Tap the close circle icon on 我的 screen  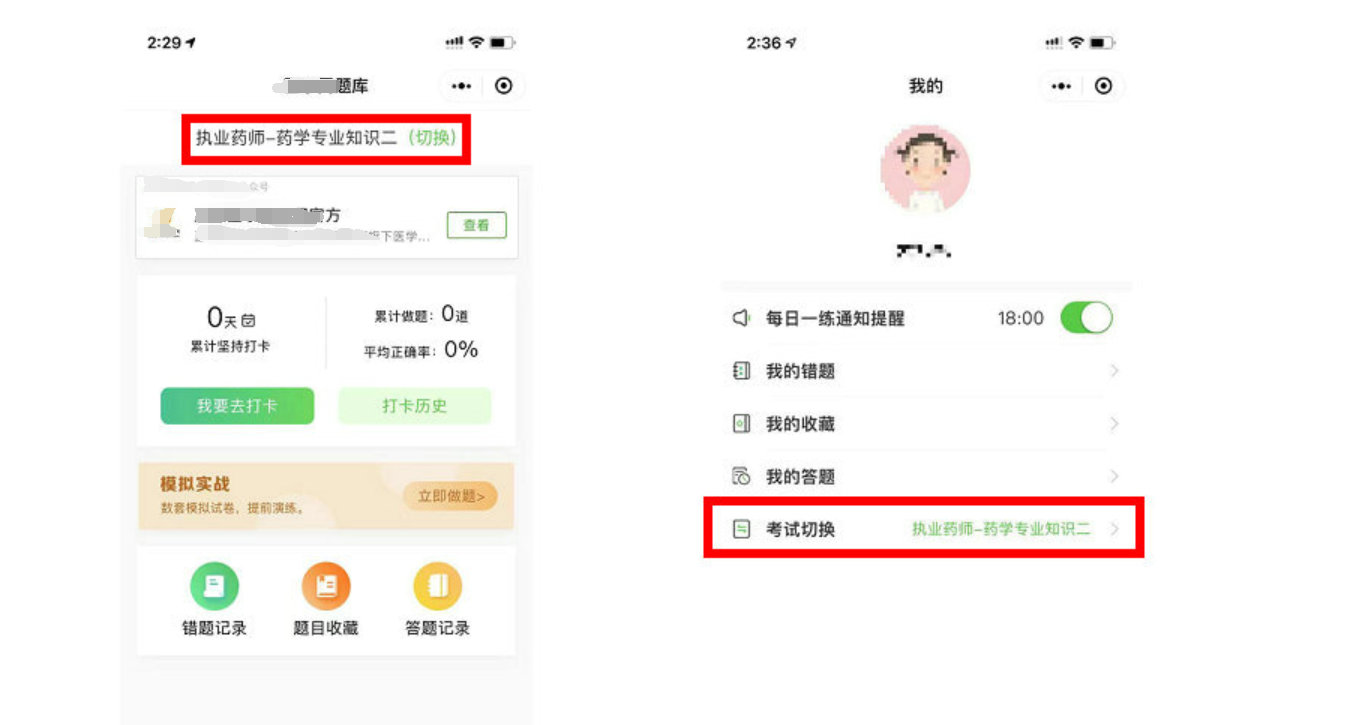pyautogui.click(x=1103, y=86)
